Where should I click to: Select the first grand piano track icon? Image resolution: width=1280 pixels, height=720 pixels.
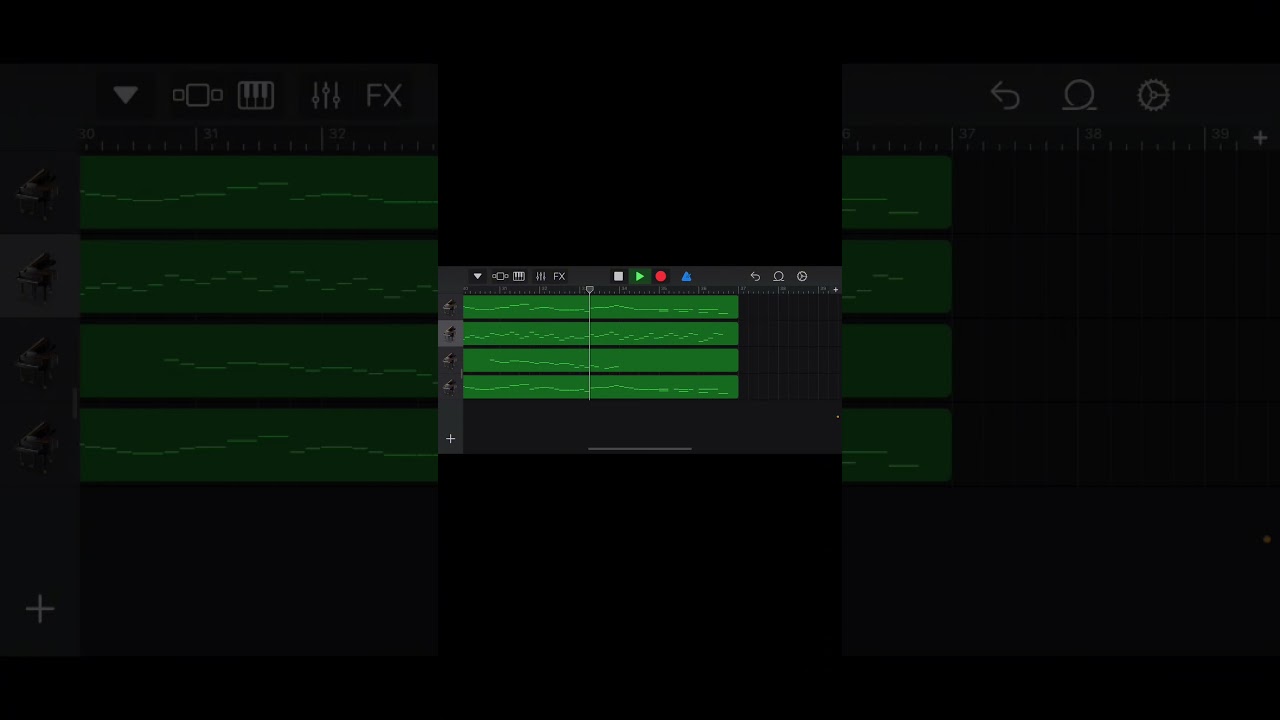pos(450,307)
